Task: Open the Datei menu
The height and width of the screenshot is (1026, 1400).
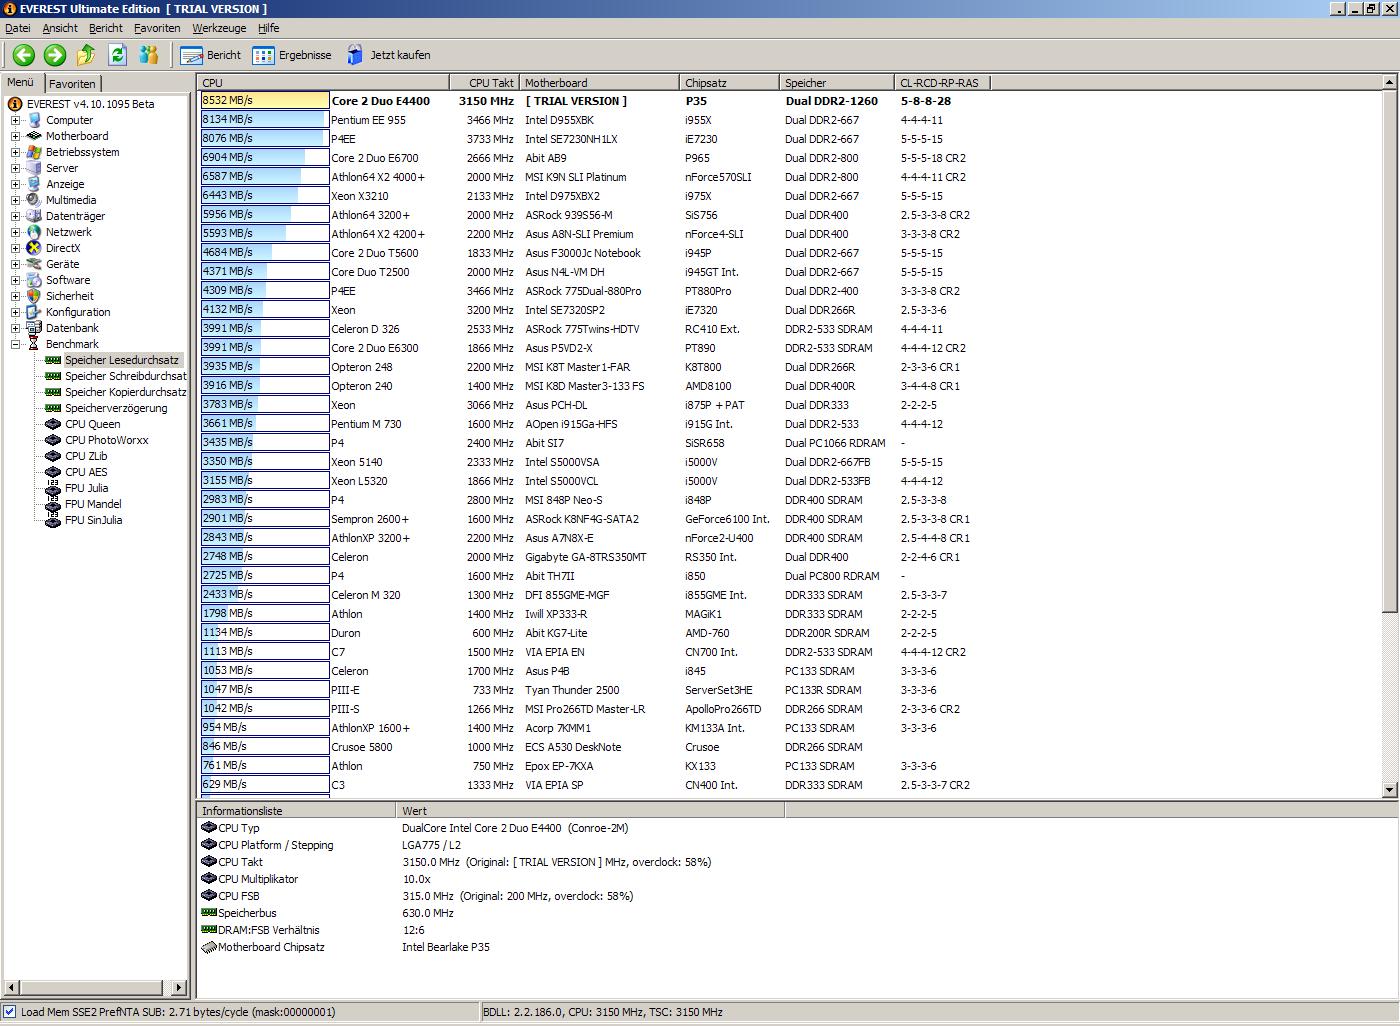Action: 18,28
